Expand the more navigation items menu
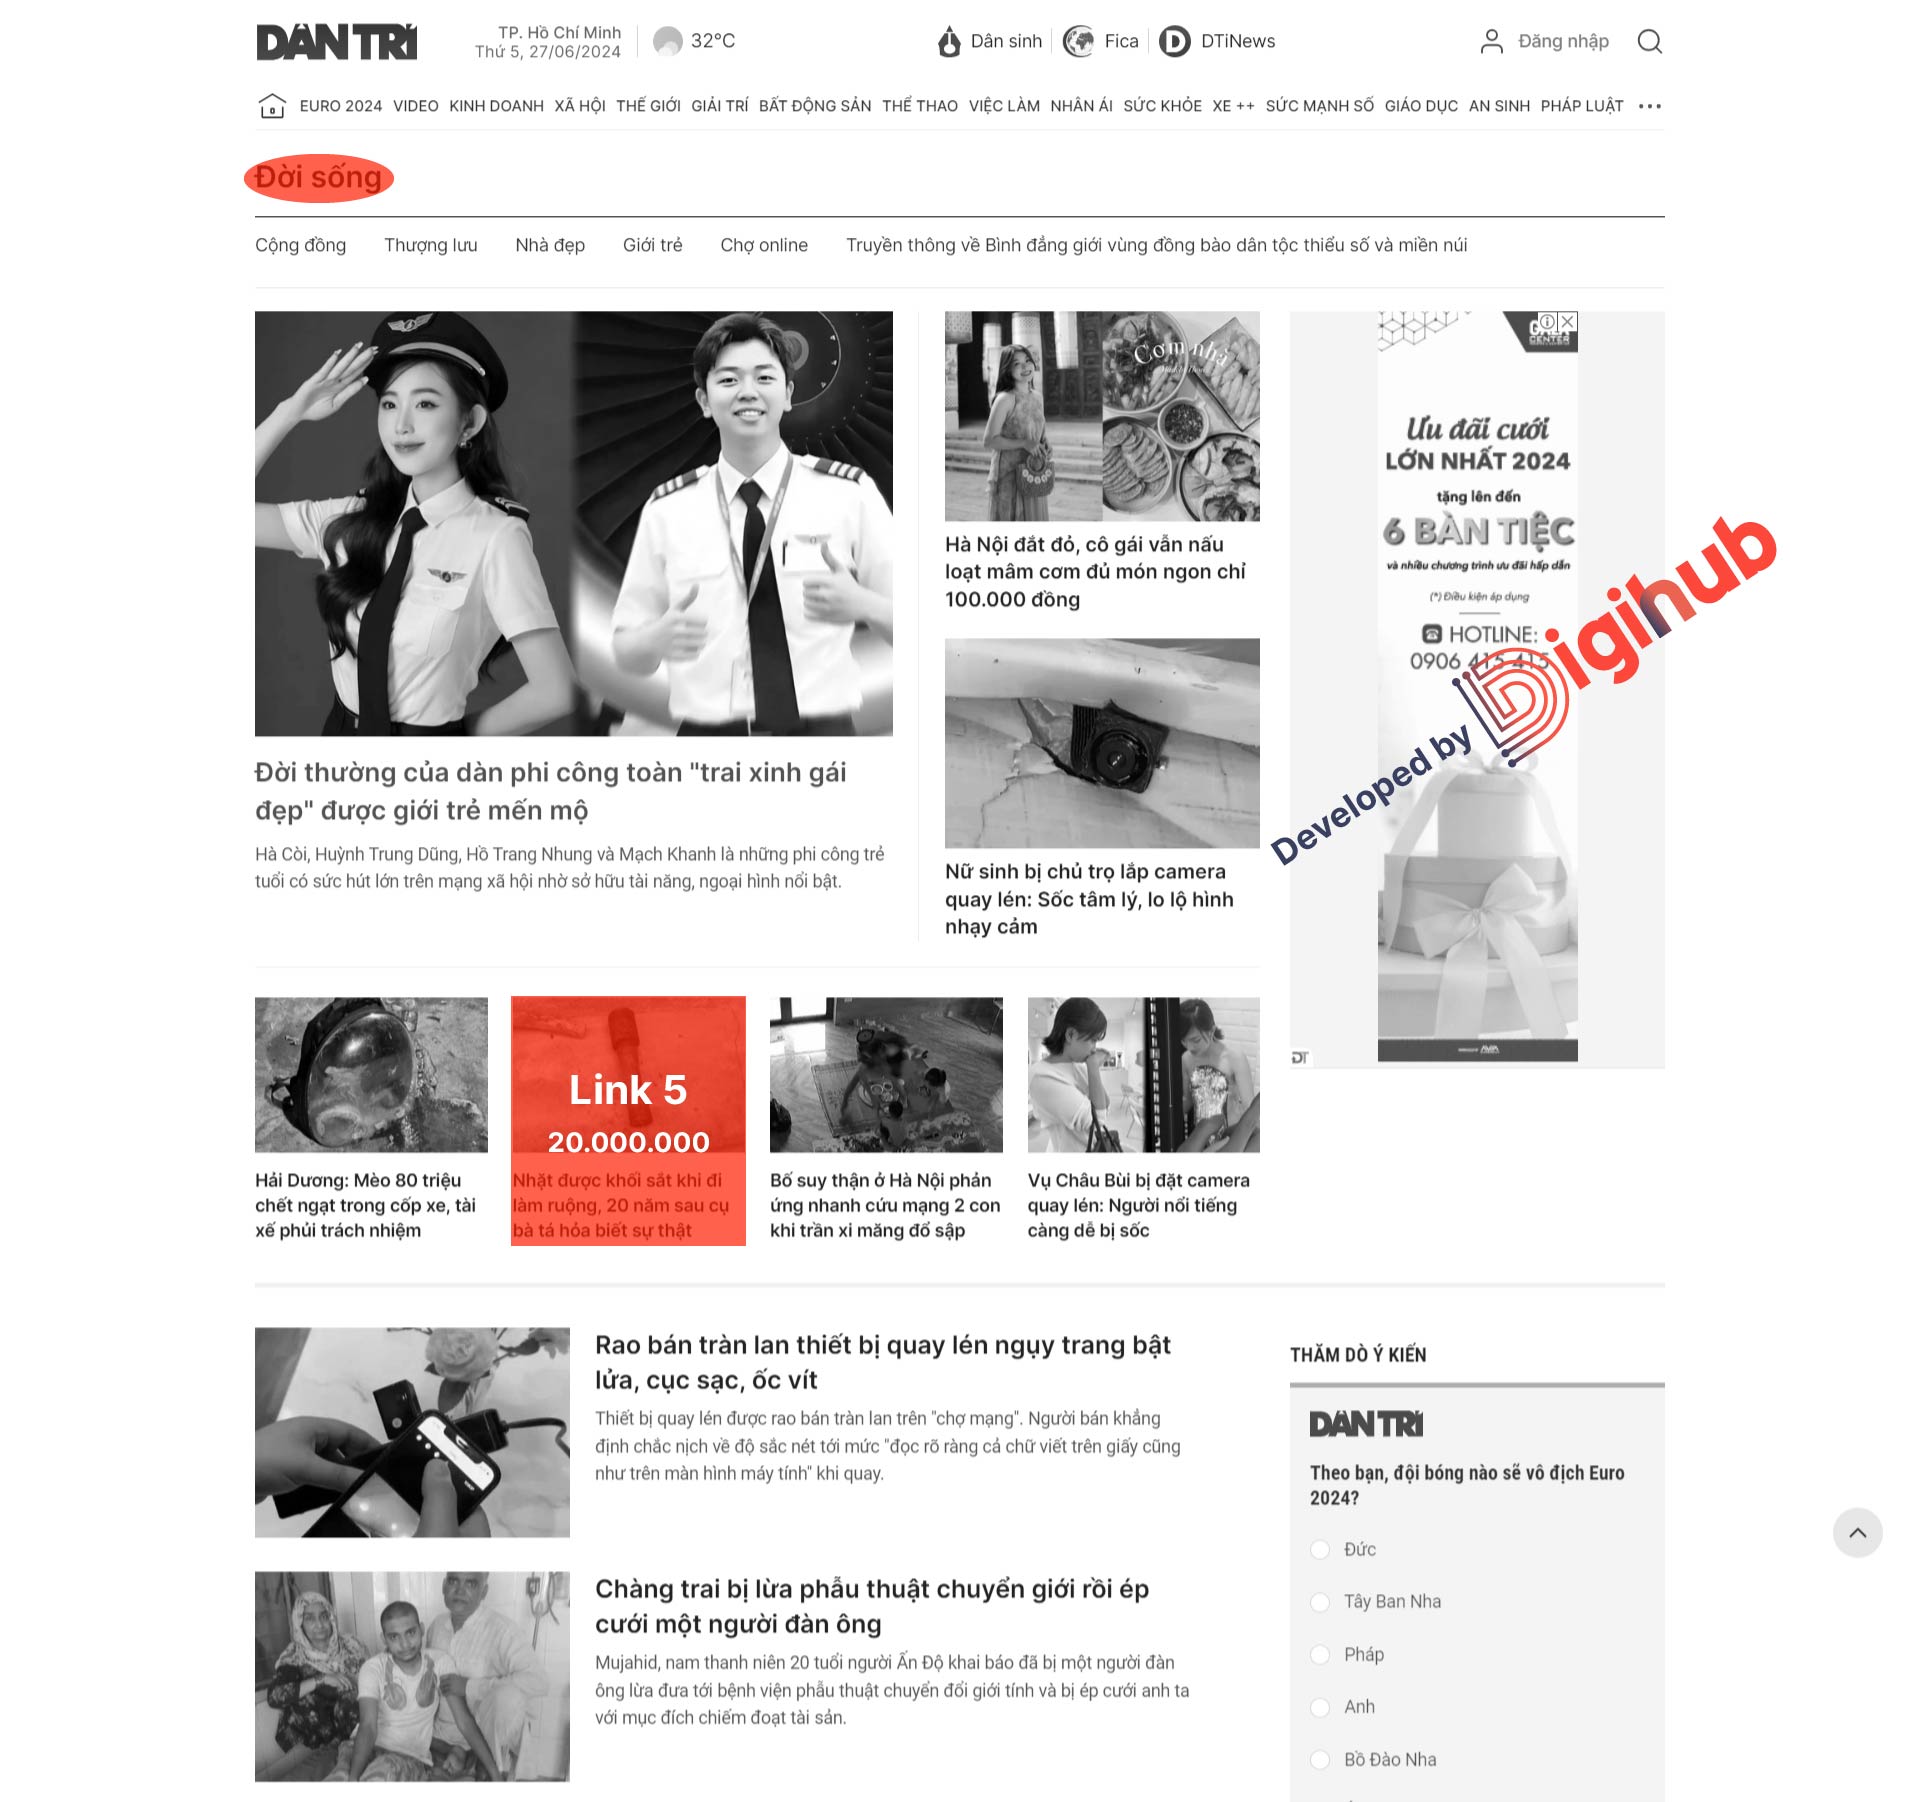The width and height of the screenshot is (1920, 1802). 1651,107
